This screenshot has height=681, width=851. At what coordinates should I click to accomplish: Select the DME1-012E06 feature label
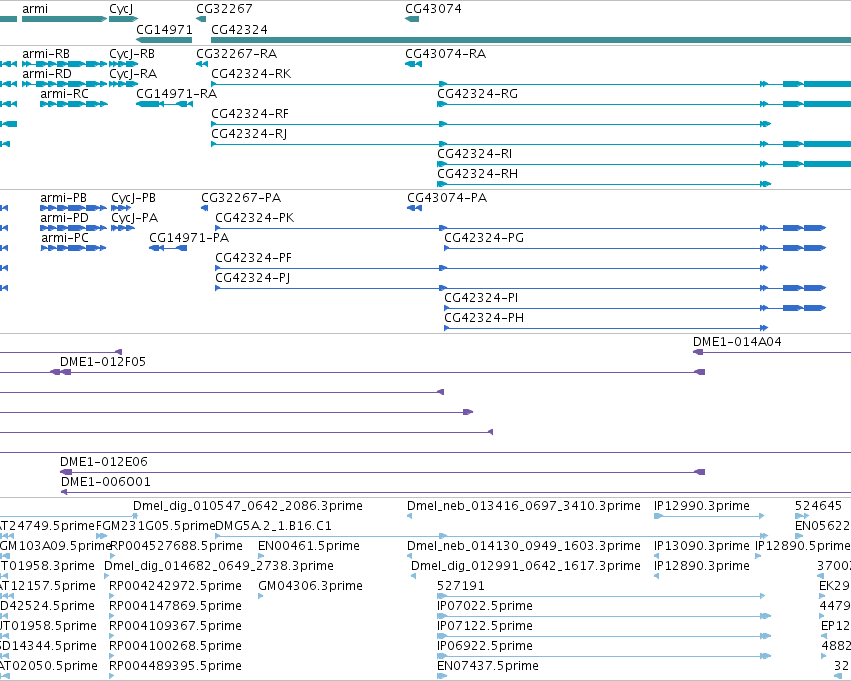(x=104, y=462)
